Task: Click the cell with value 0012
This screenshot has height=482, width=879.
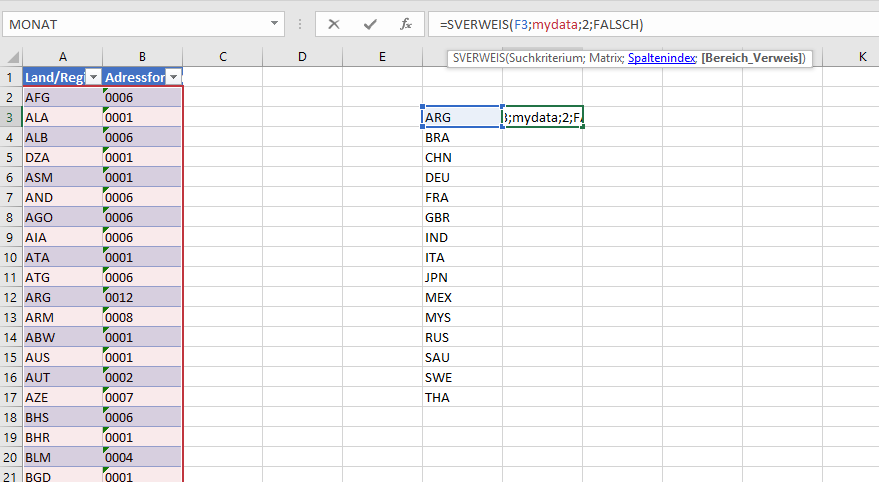Action: tap(142, 297)
